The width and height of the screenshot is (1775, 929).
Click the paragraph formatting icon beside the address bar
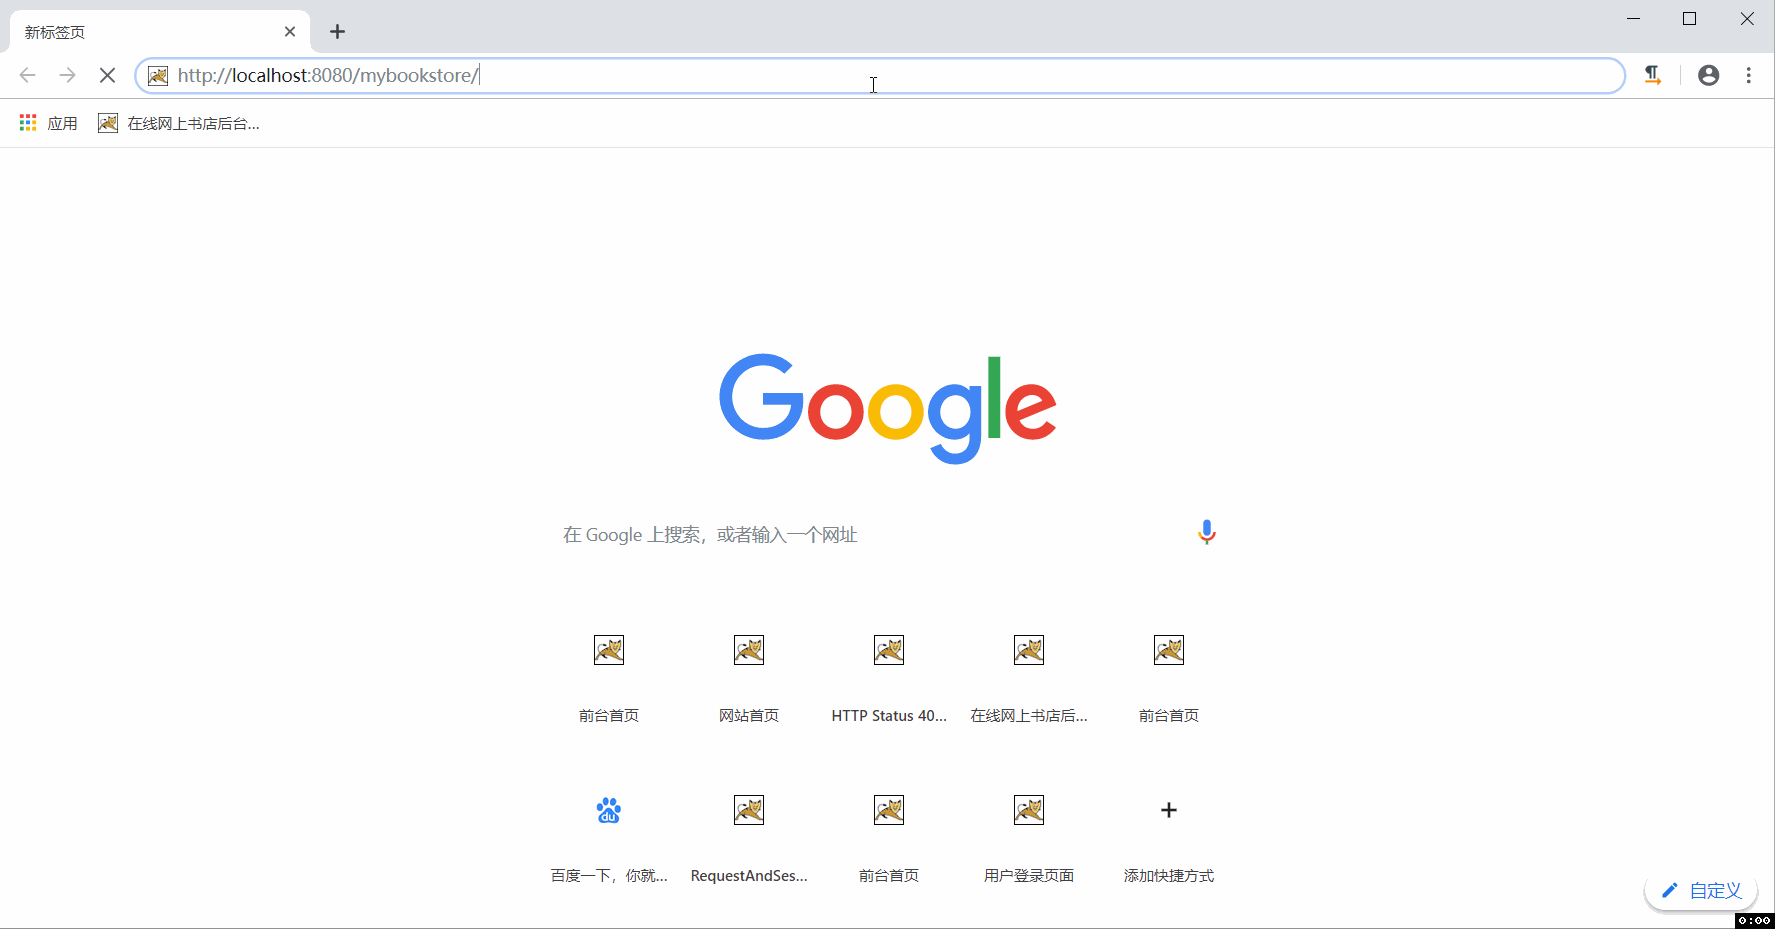[1652, 75]
